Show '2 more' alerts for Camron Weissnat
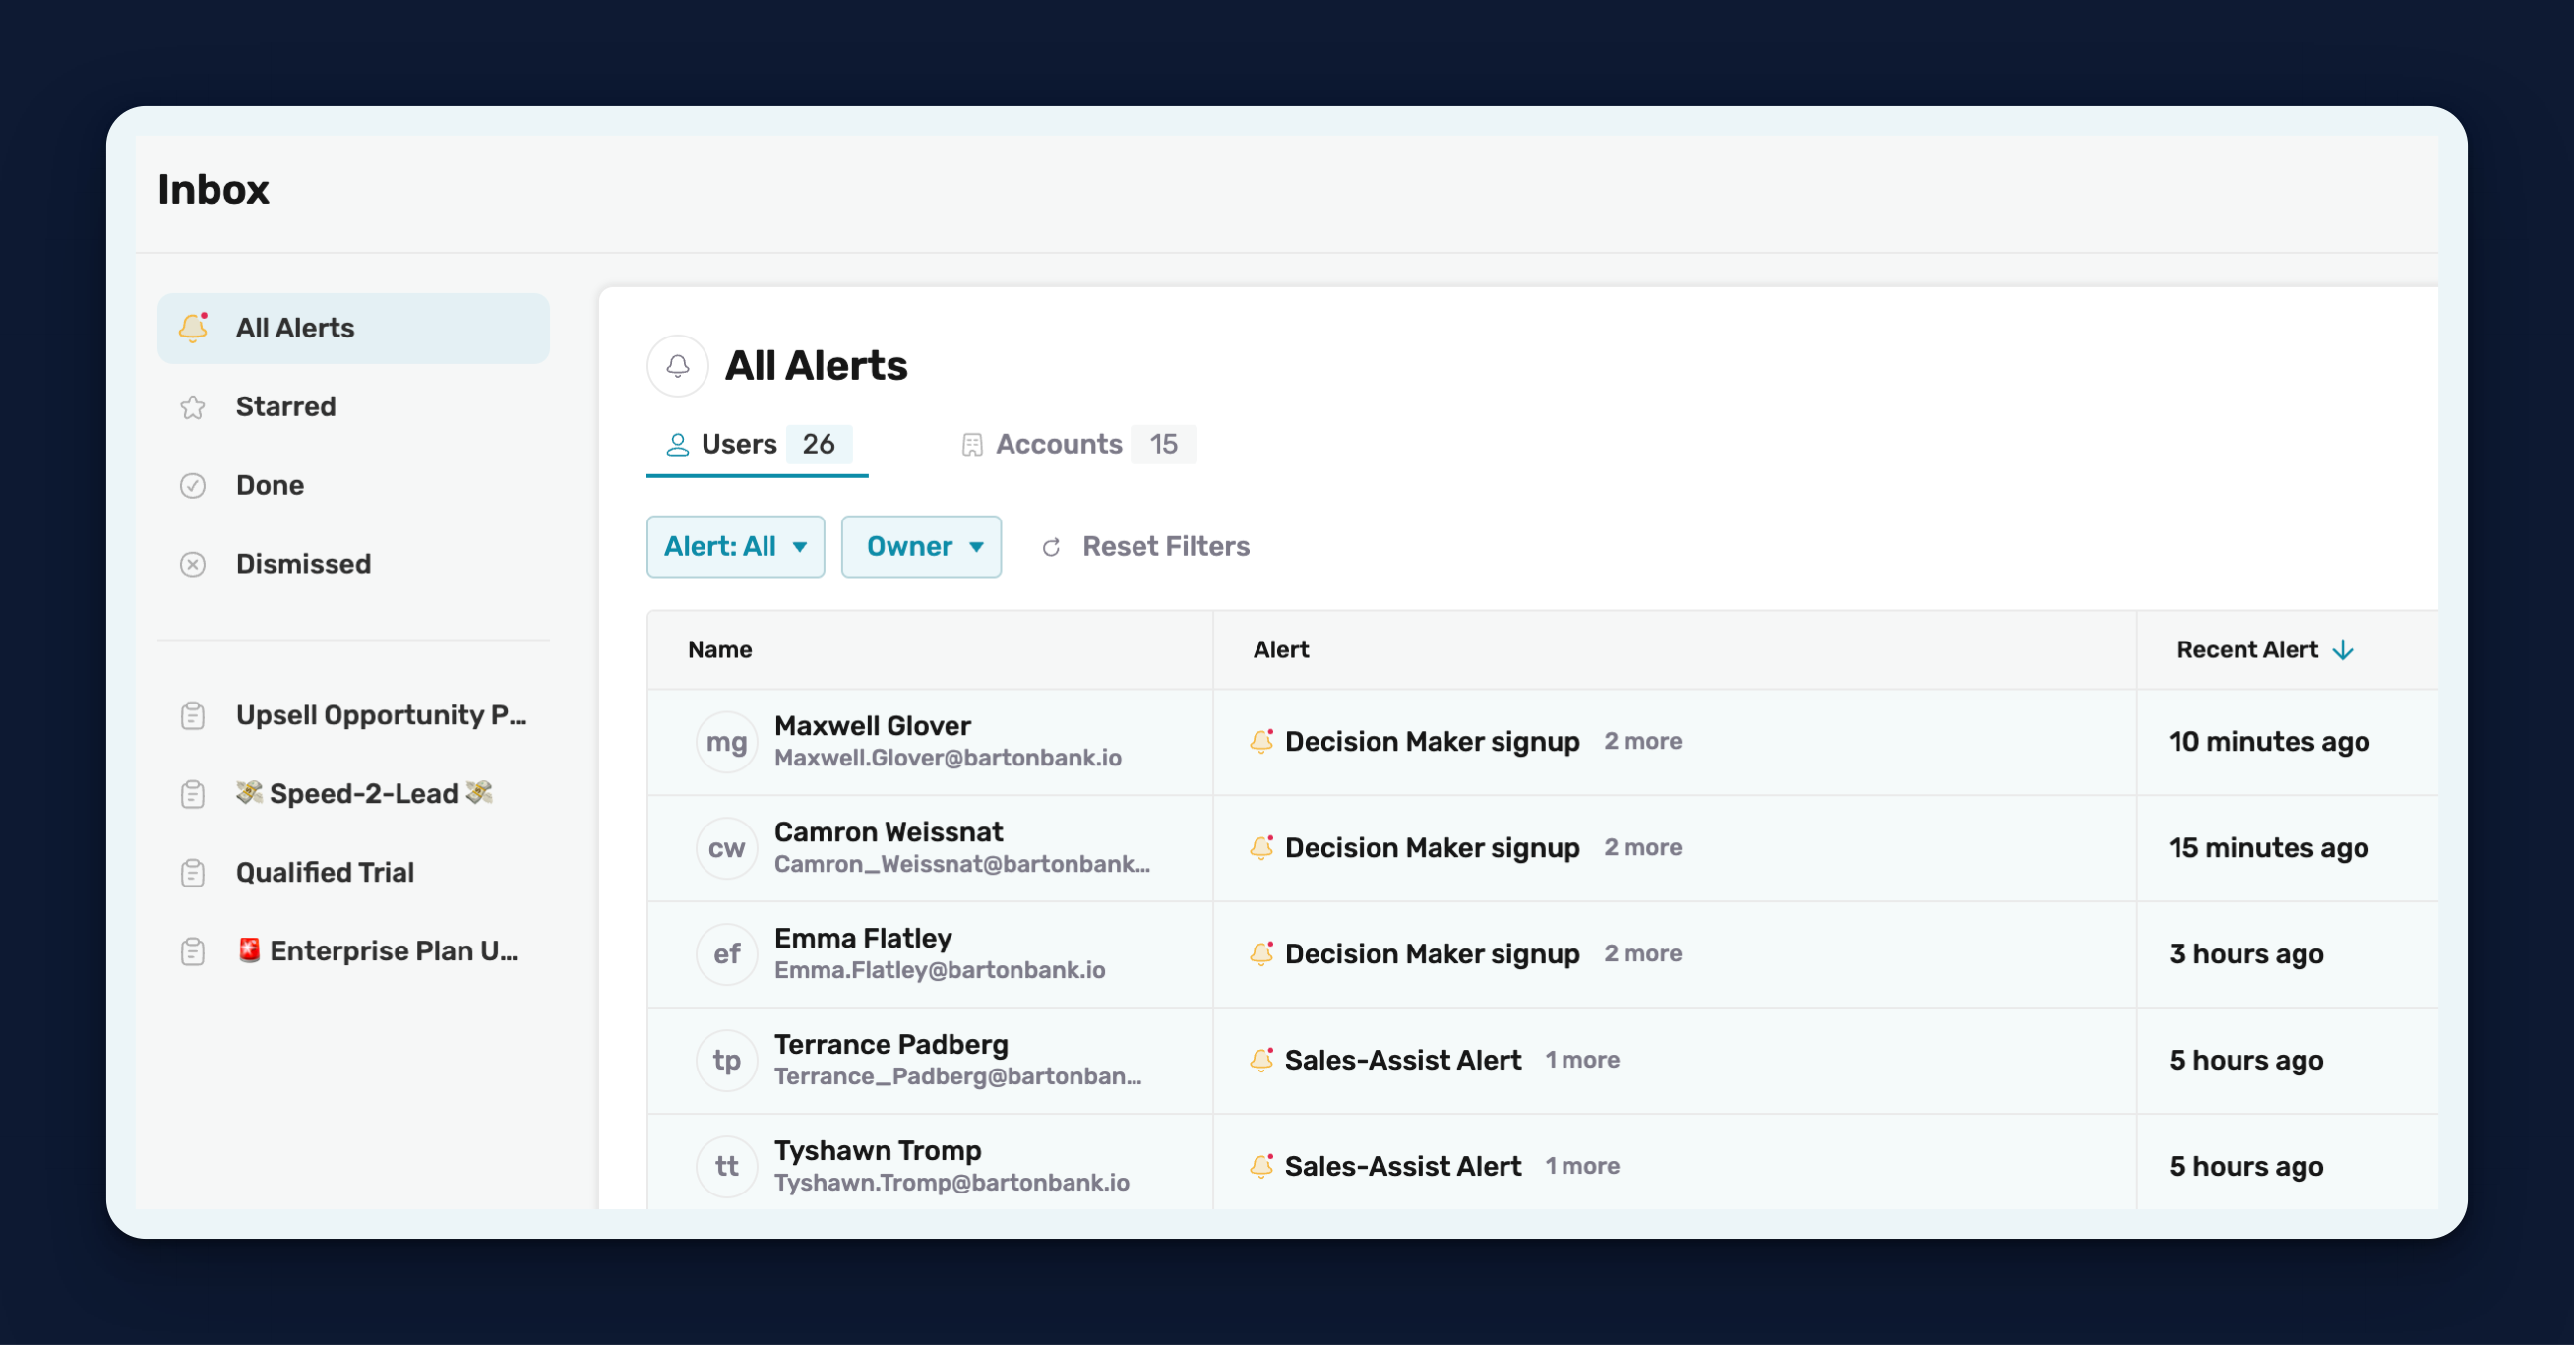This screenshot has height=1346, width=2576. [x=1642, y=847]
